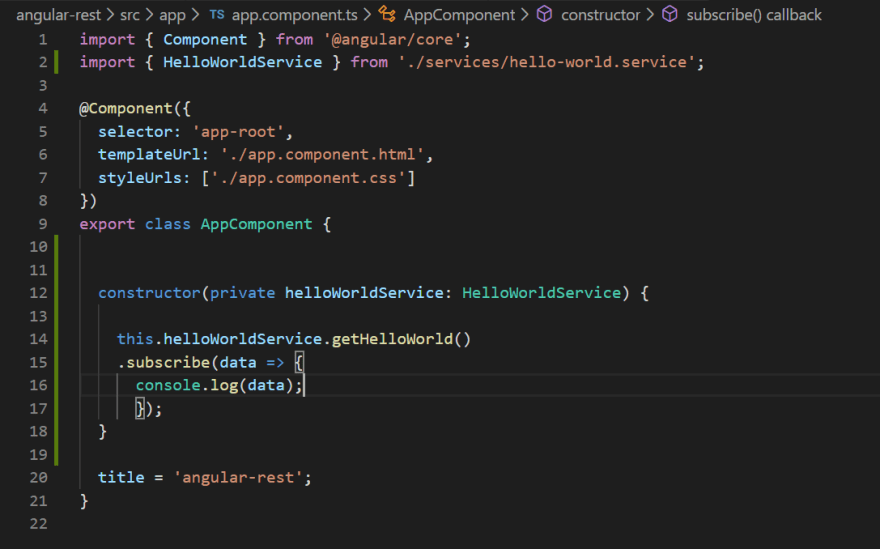Click the constructor cube icon in breadcrumb

[544, 15]
